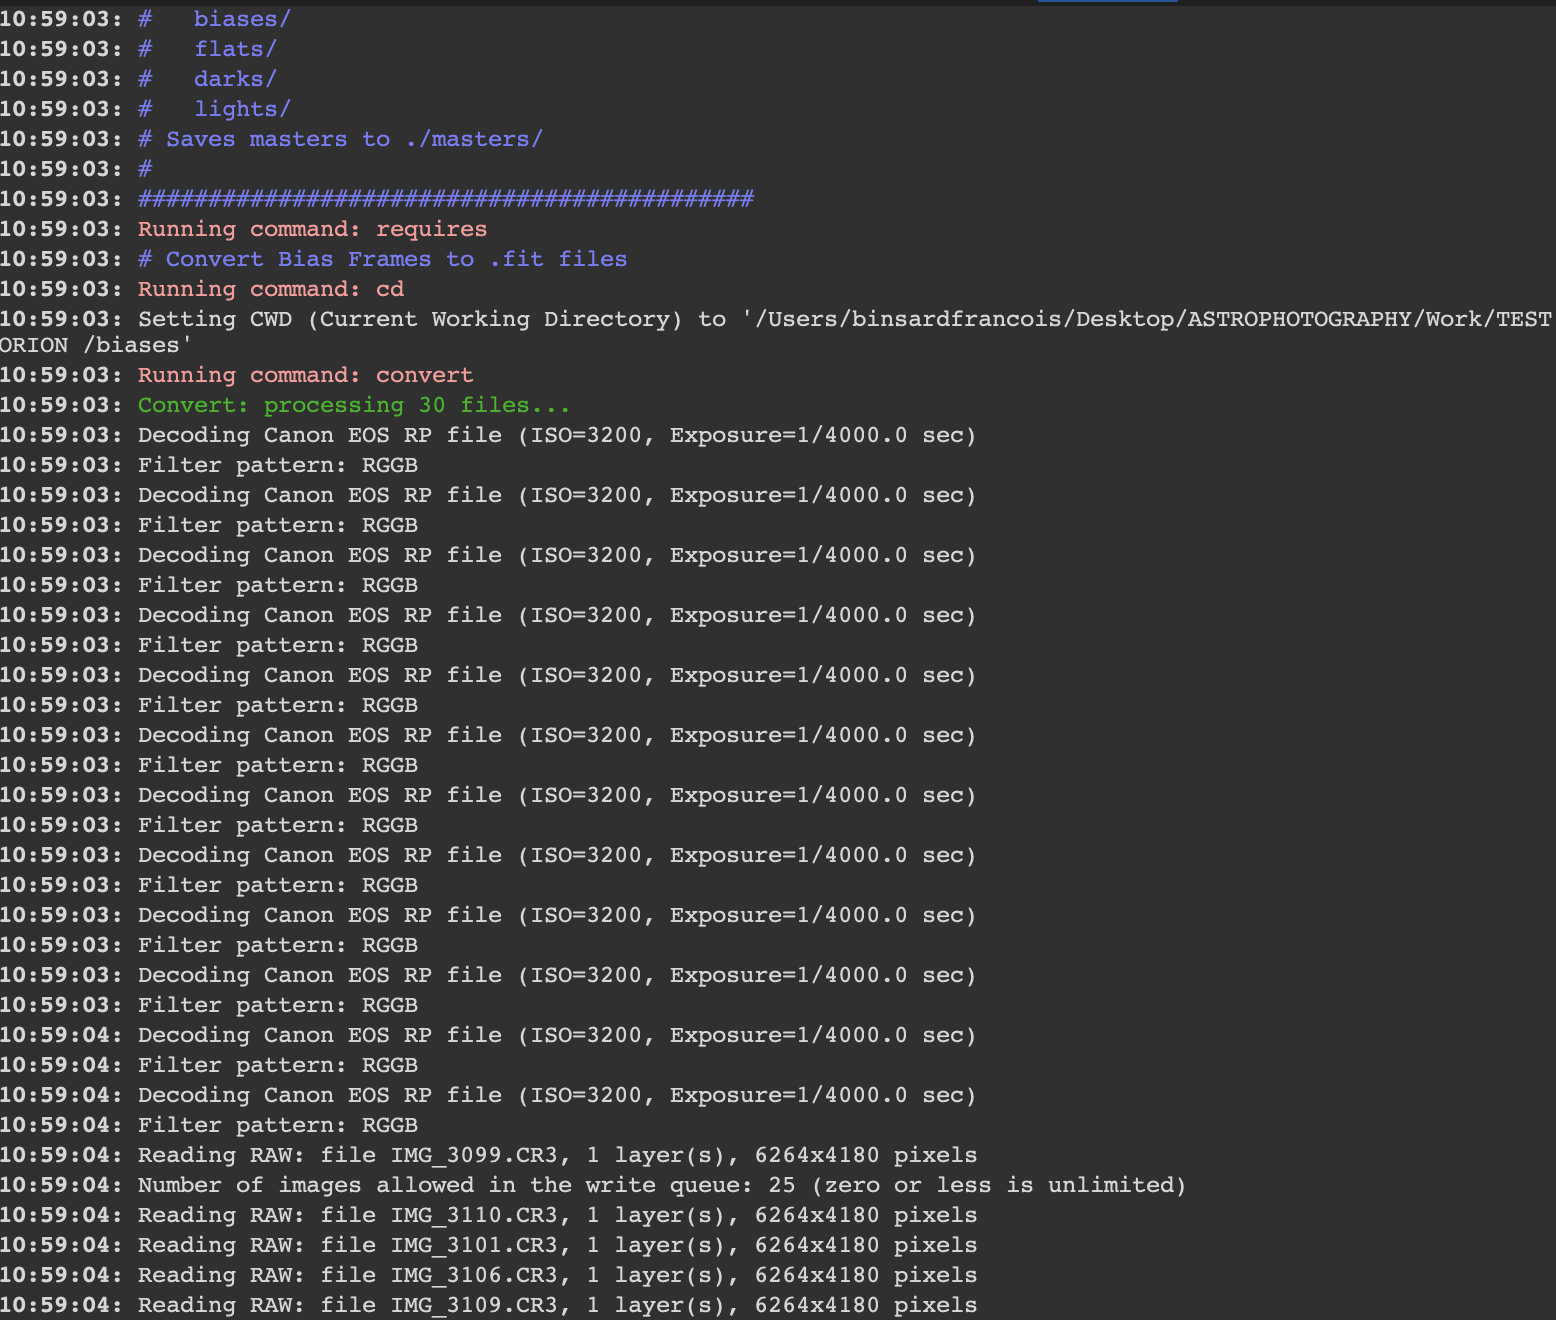Click the 'biases/' comment line
Viewport: 1556px width, 1320px height.
coord(241,19)
